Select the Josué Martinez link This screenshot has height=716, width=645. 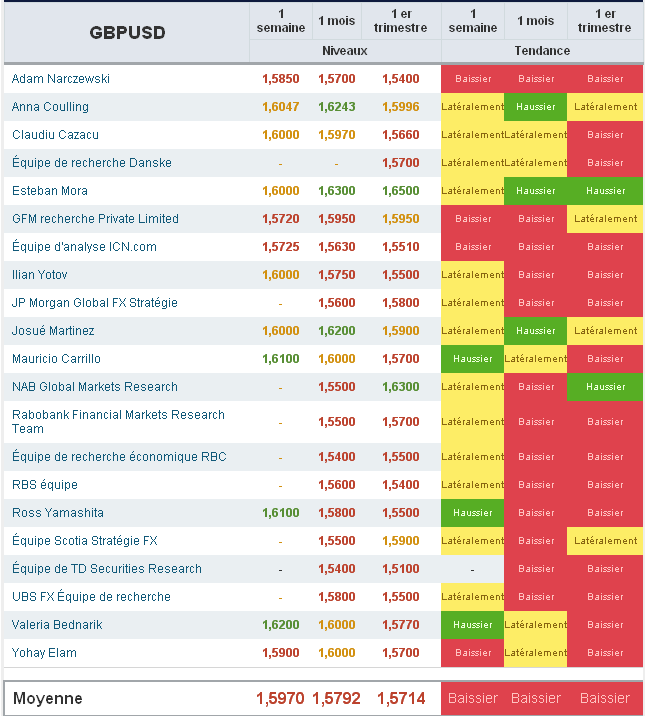[x=53, y=331]
